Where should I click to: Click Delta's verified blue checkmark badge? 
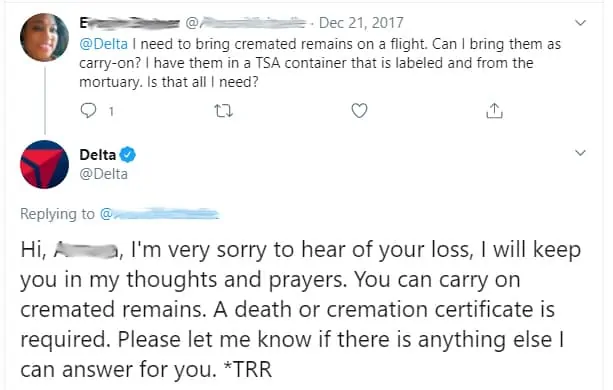point(127,155)
